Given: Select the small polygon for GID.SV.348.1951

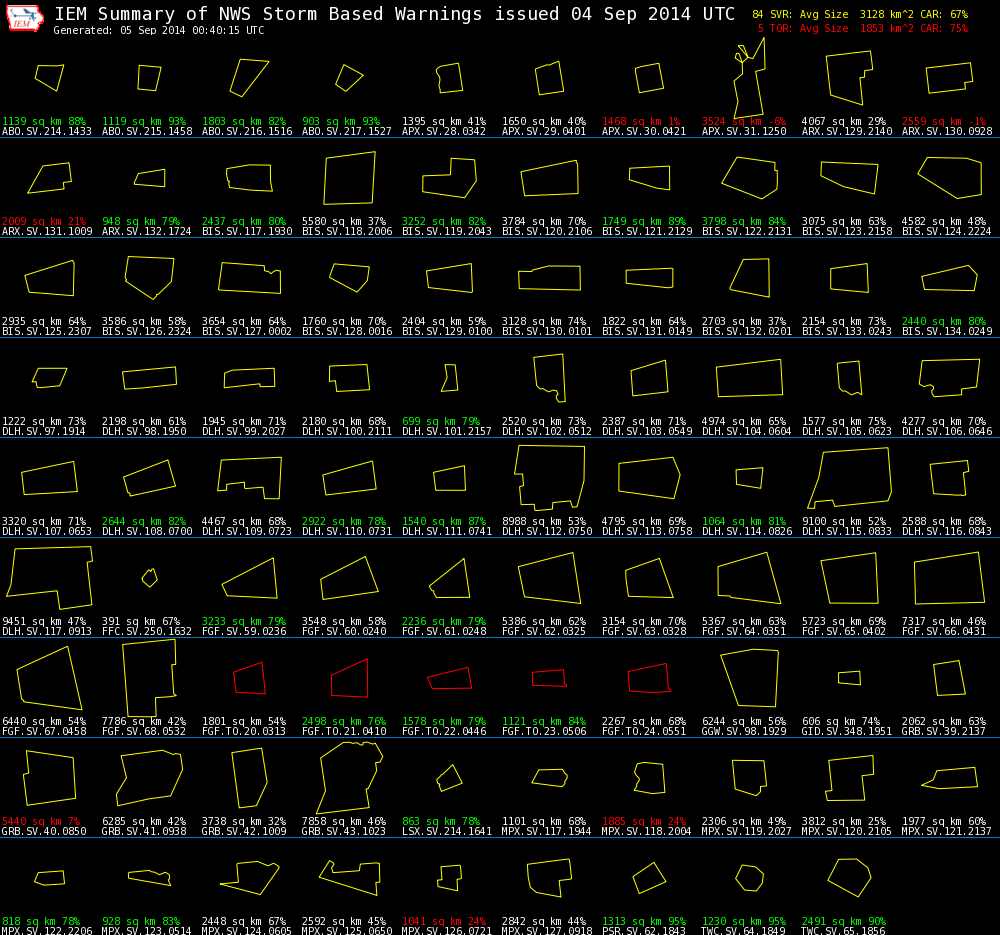Looking at the screenshot, I should [x=849, y=678].
